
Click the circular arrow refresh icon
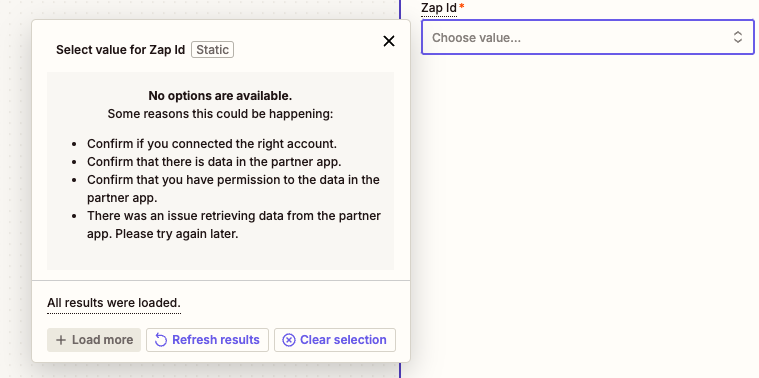click(x=161, y=340)
